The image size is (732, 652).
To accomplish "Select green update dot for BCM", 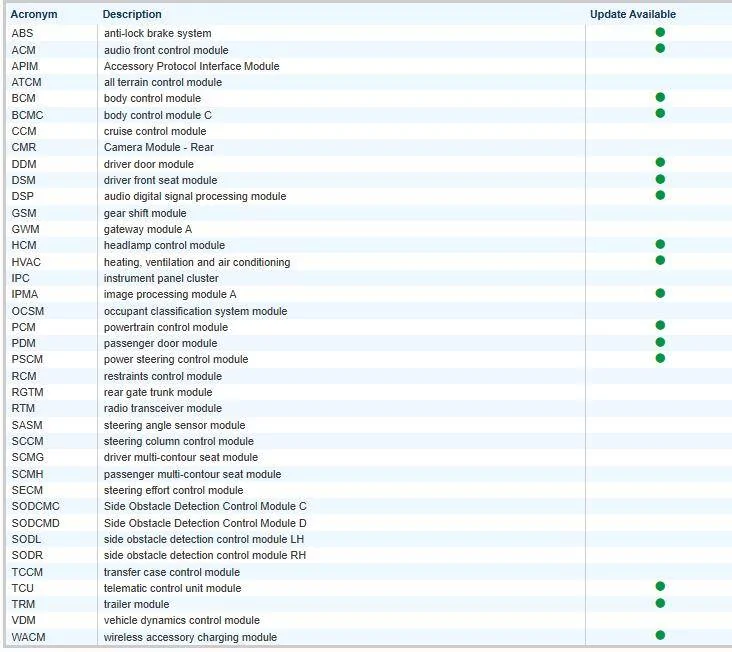I will 660,97.
